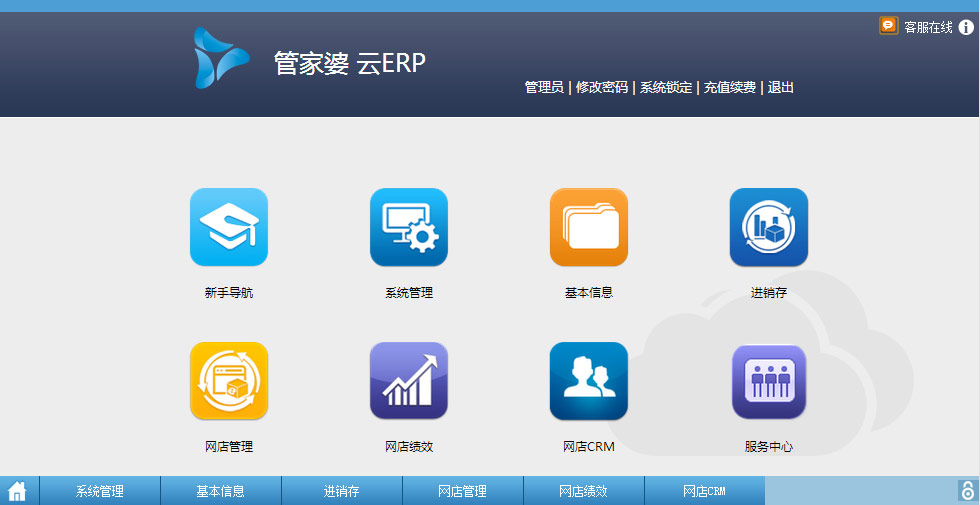980x505 pixels.
Task: Select 网店绩效 tab in bottom bar
Action: (584, 491)
